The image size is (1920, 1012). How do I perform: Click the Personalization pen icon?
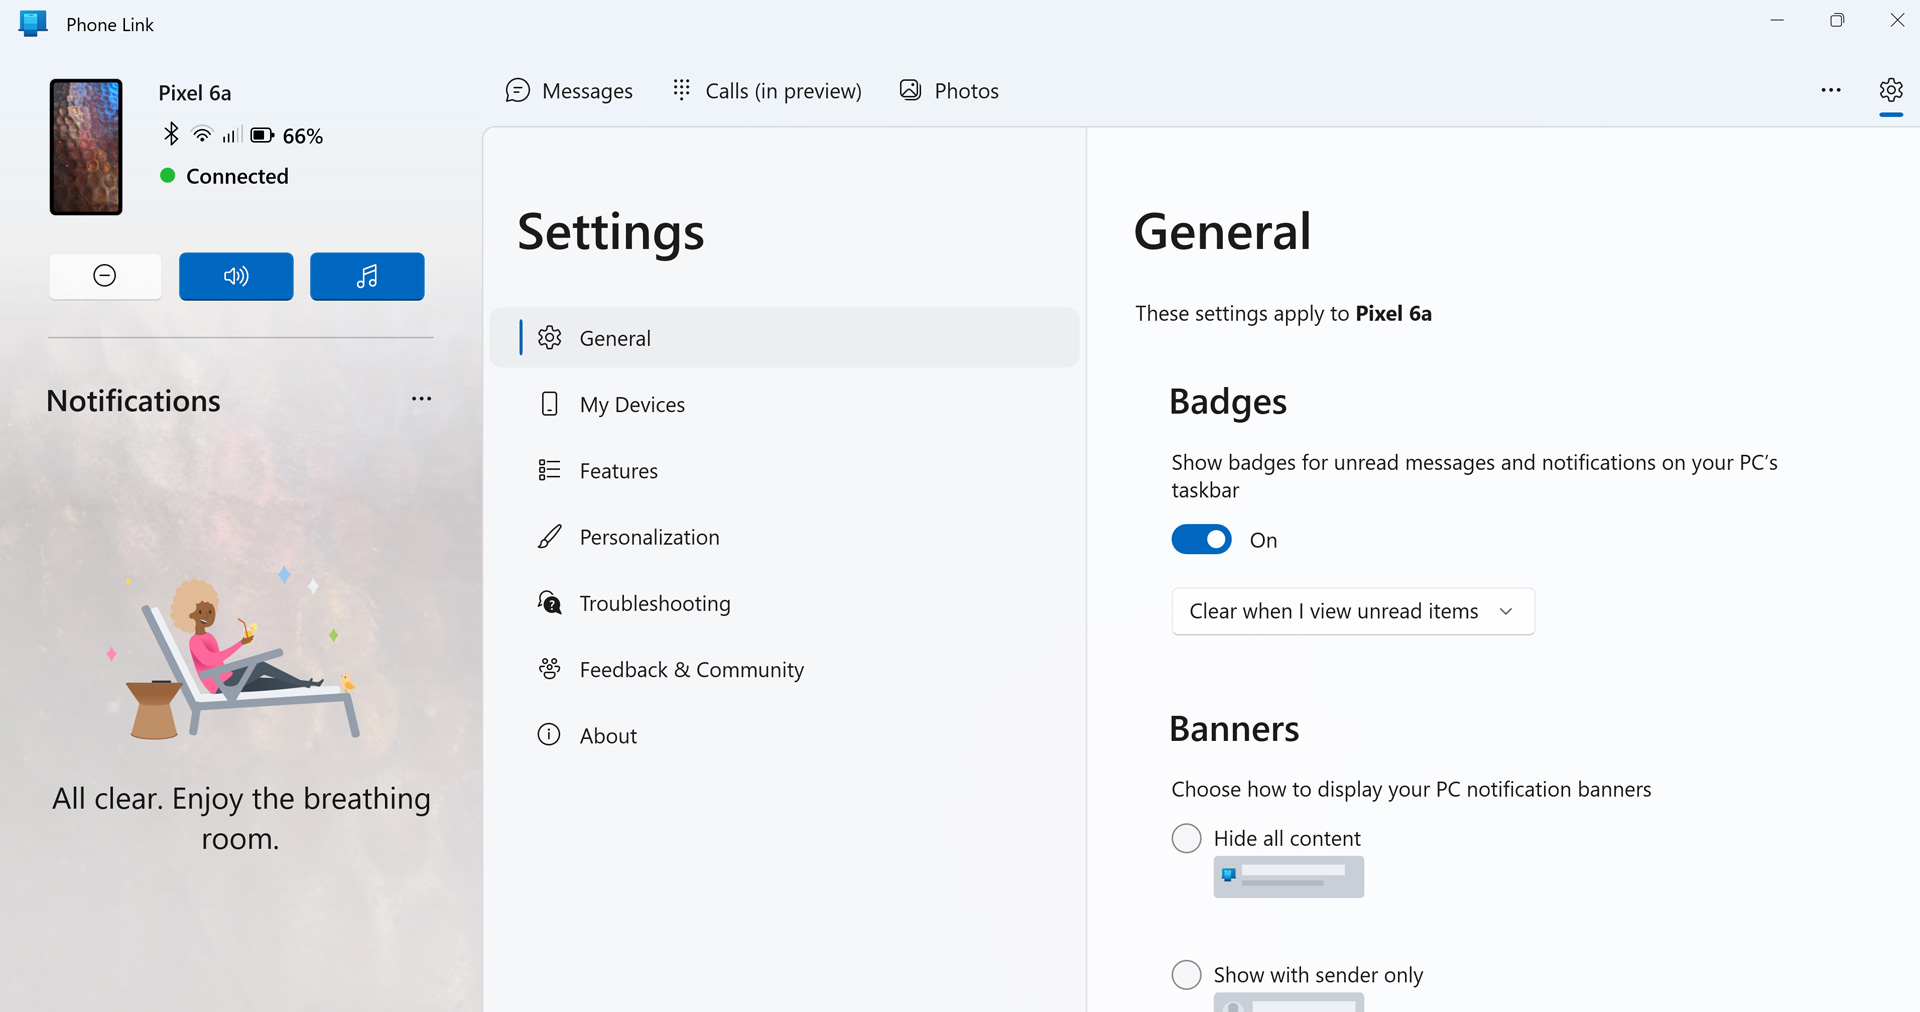coord(549,537)
